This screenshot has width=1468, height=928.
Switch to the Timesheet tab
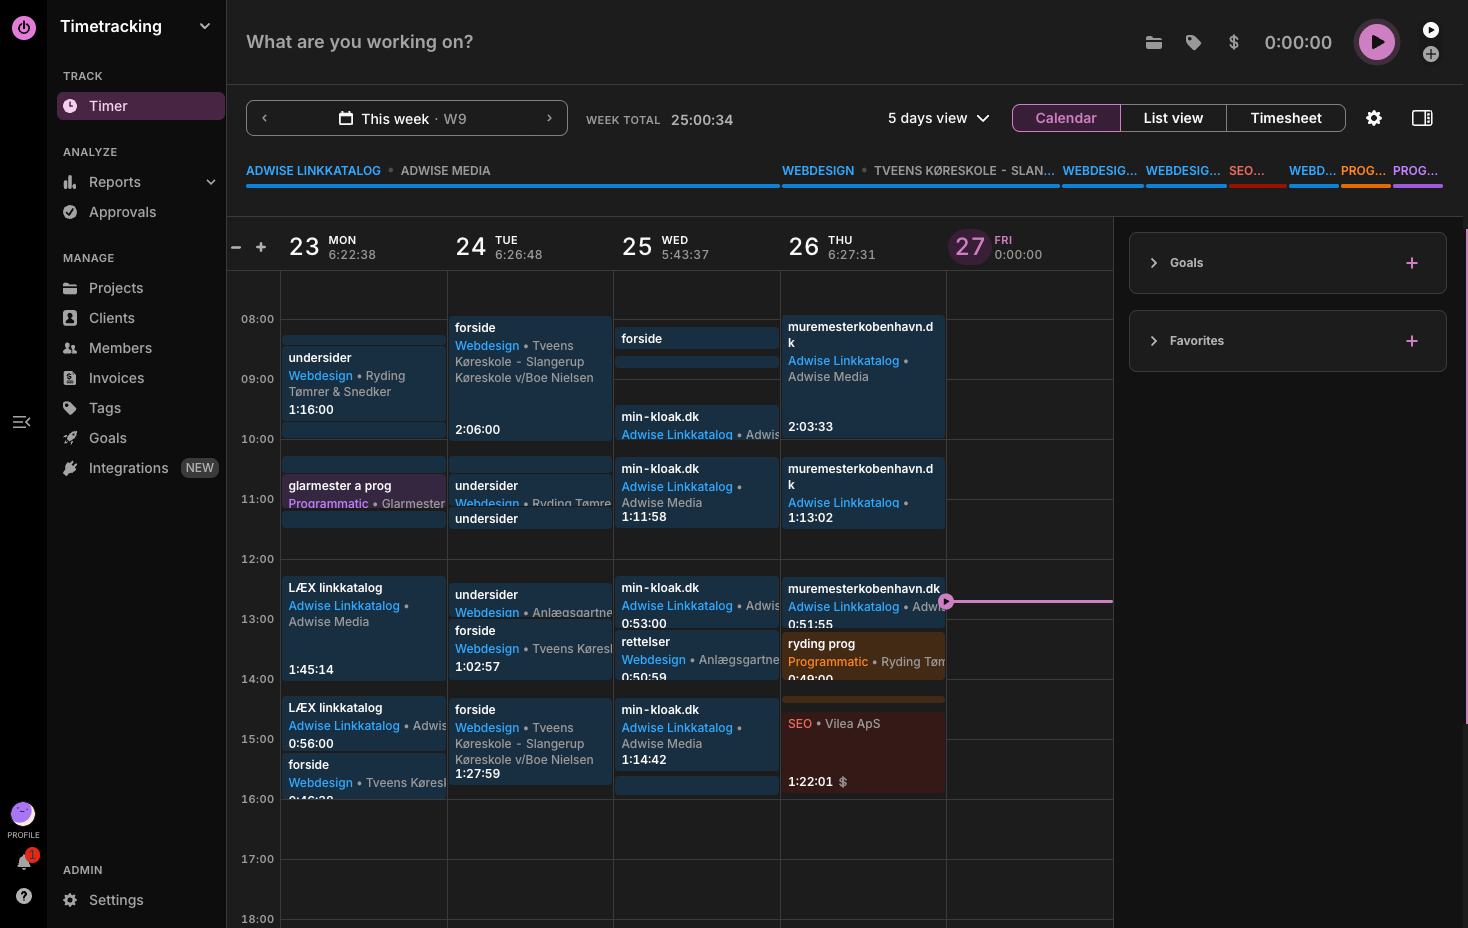tap(1285, 118)
